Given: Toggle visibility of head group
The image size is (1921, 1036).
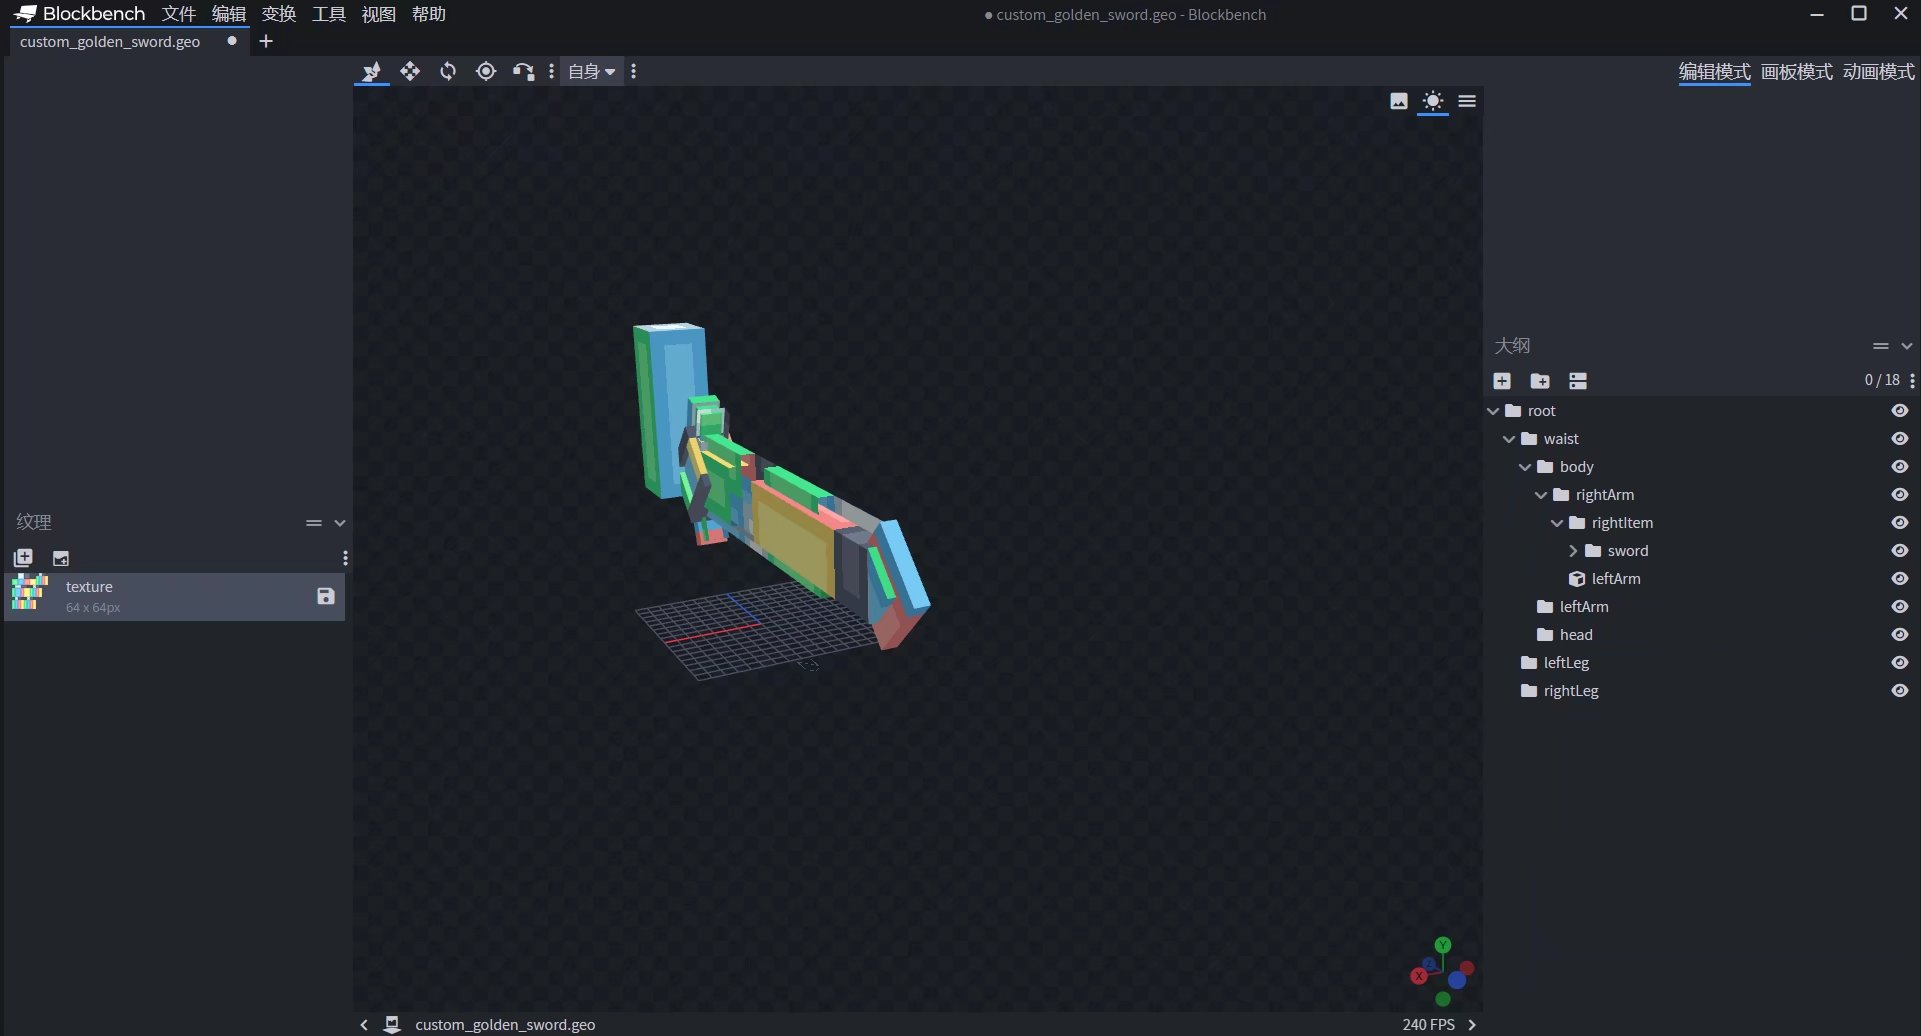Looking at the screenshot, I should (1900, 635).
